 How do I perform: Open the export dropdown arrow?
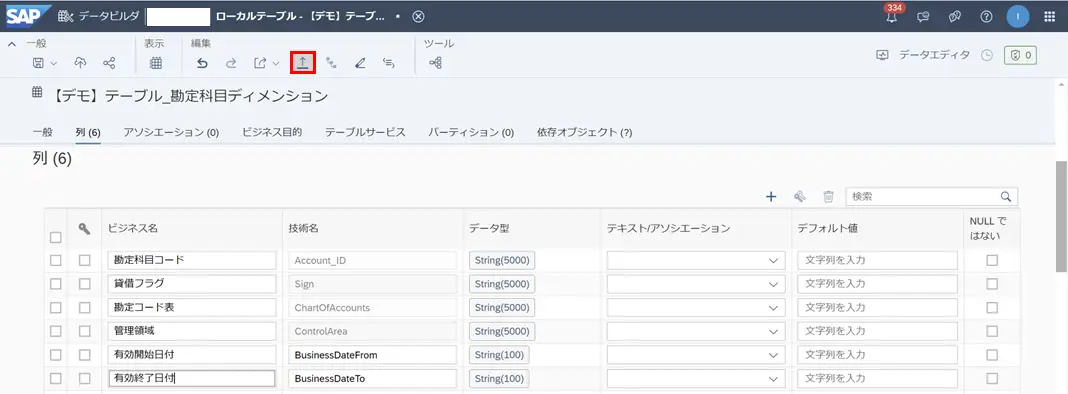[275, 63]
